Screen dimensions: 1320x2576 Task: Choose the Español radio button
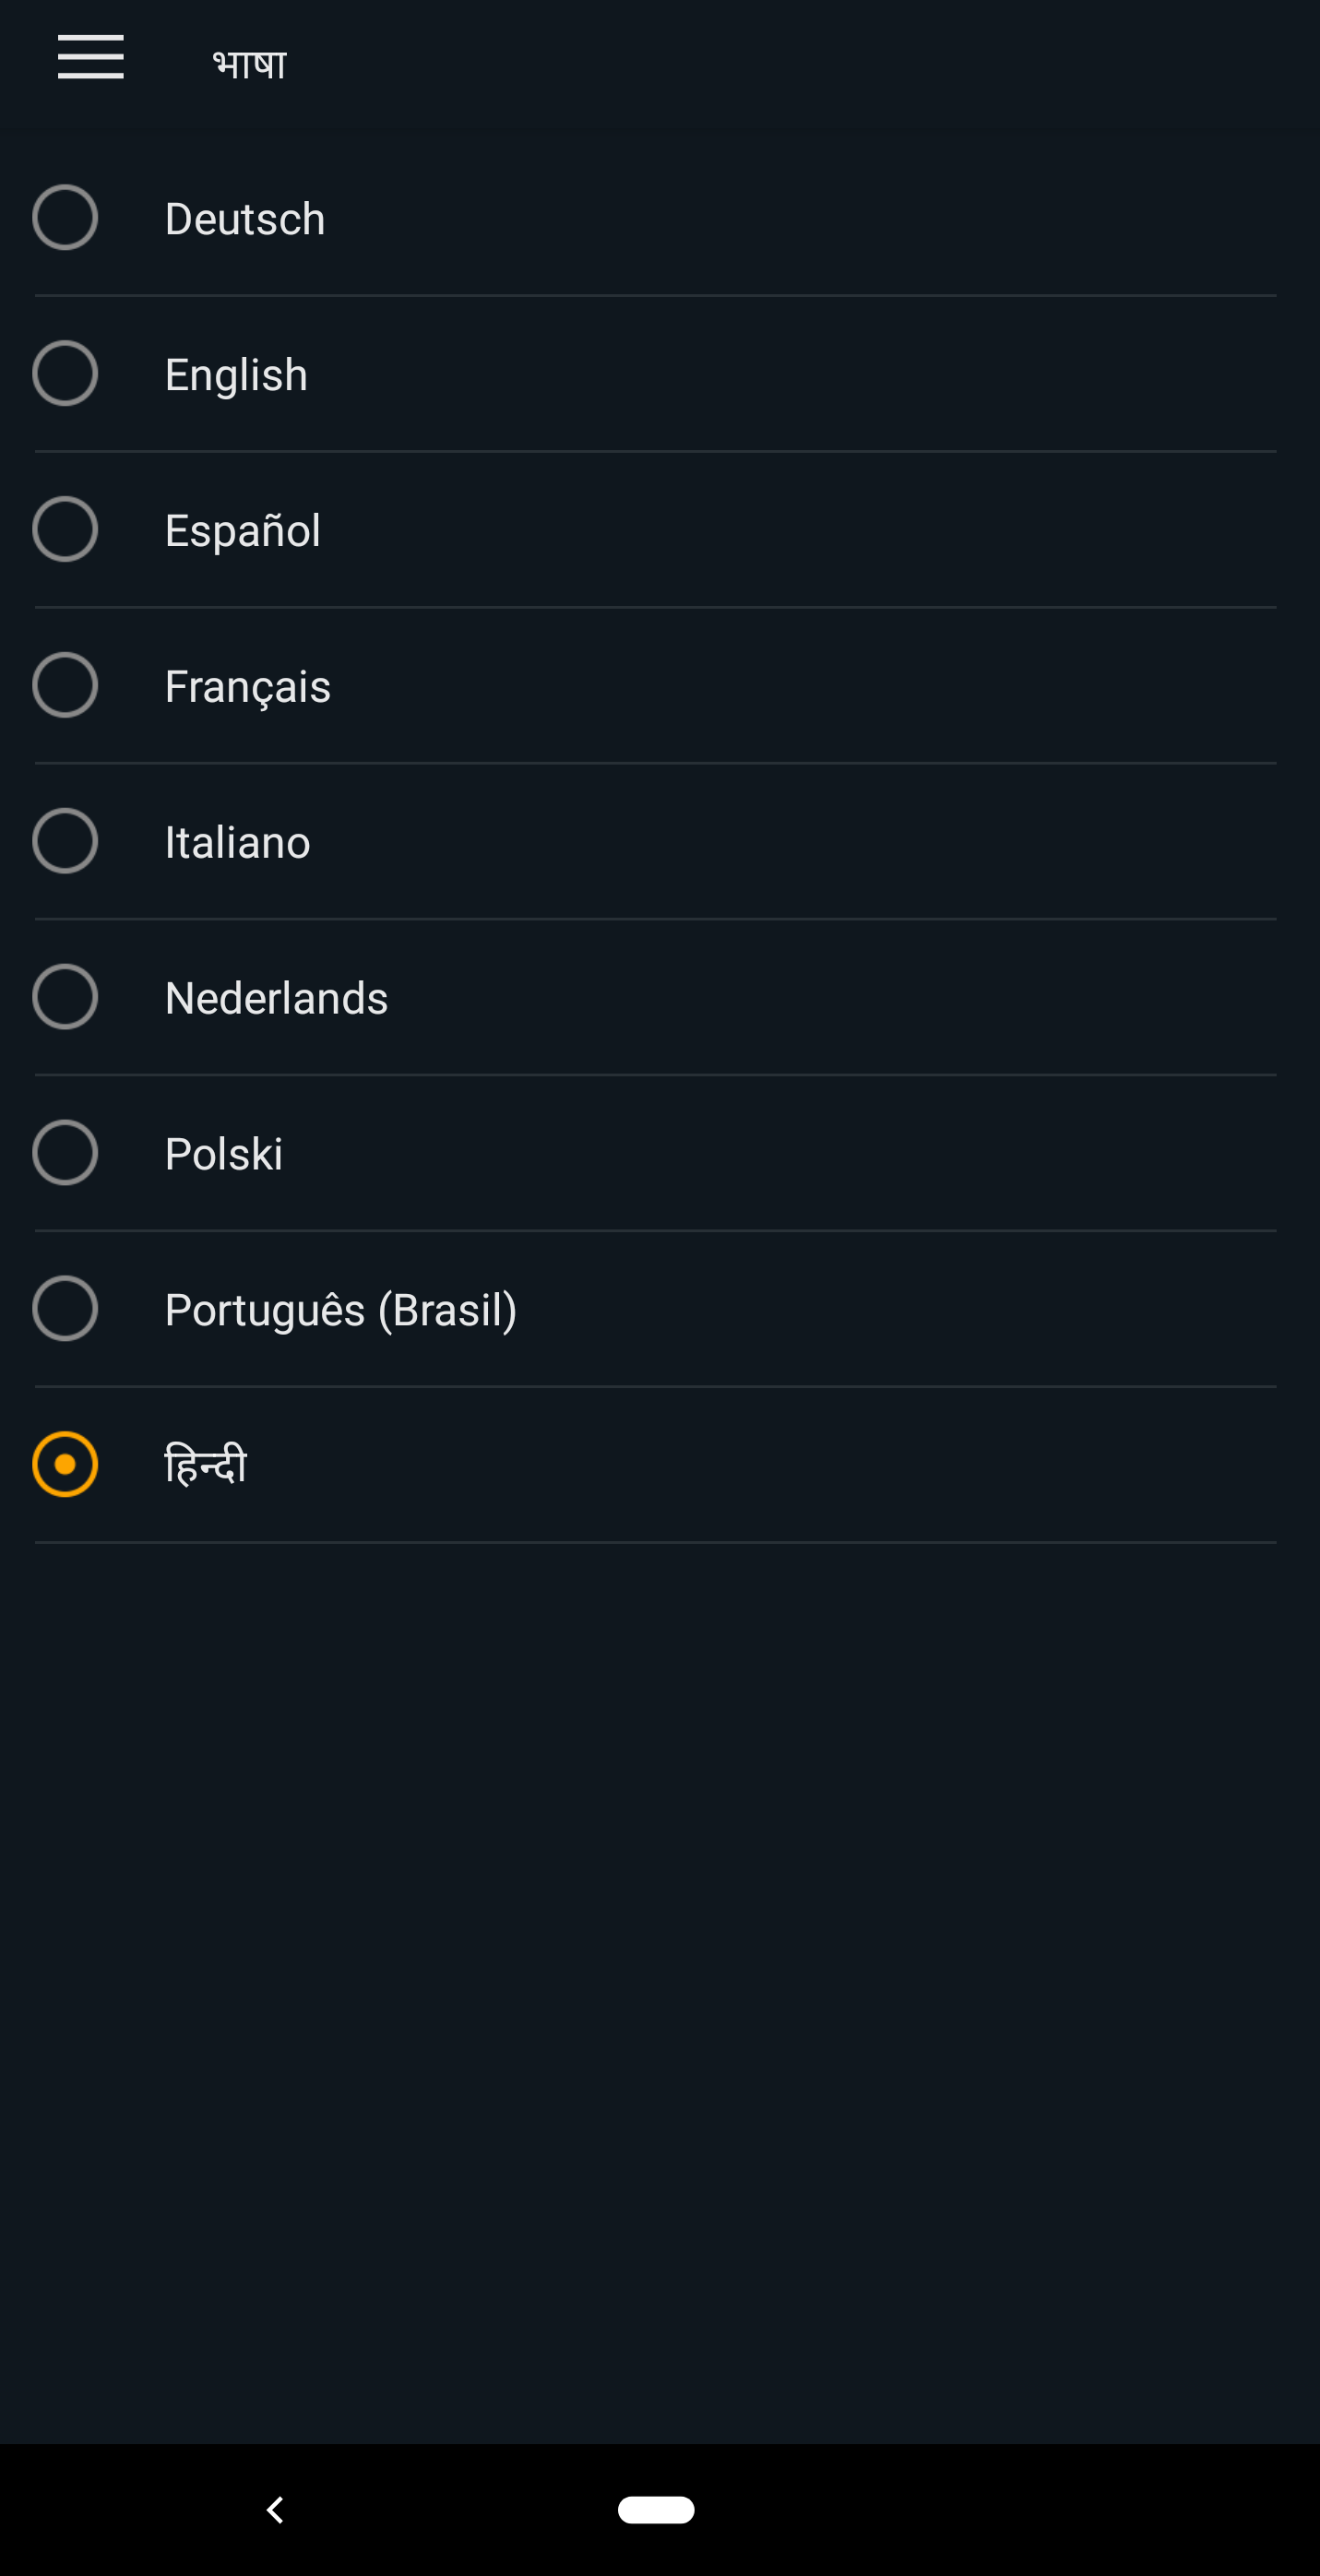click(x=65, y=530)
